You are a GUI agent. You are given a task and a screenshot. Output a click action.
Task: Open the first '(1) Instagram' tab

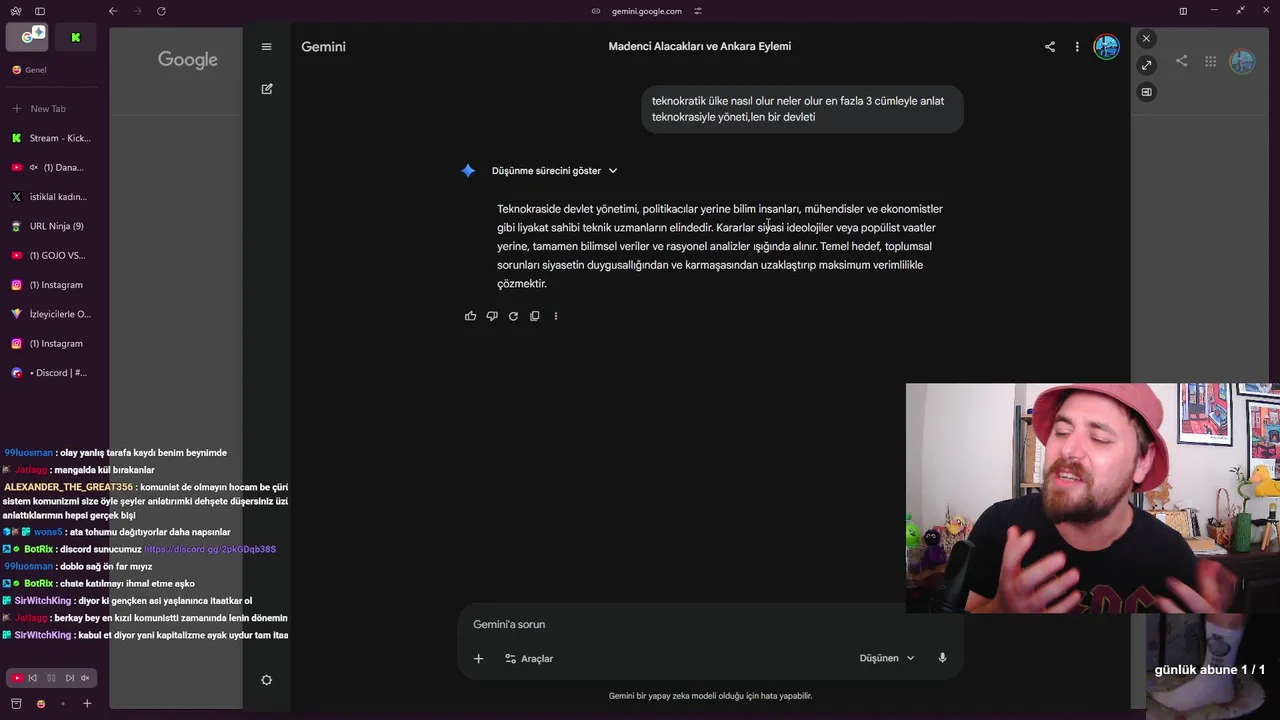[x=52, y=285]
